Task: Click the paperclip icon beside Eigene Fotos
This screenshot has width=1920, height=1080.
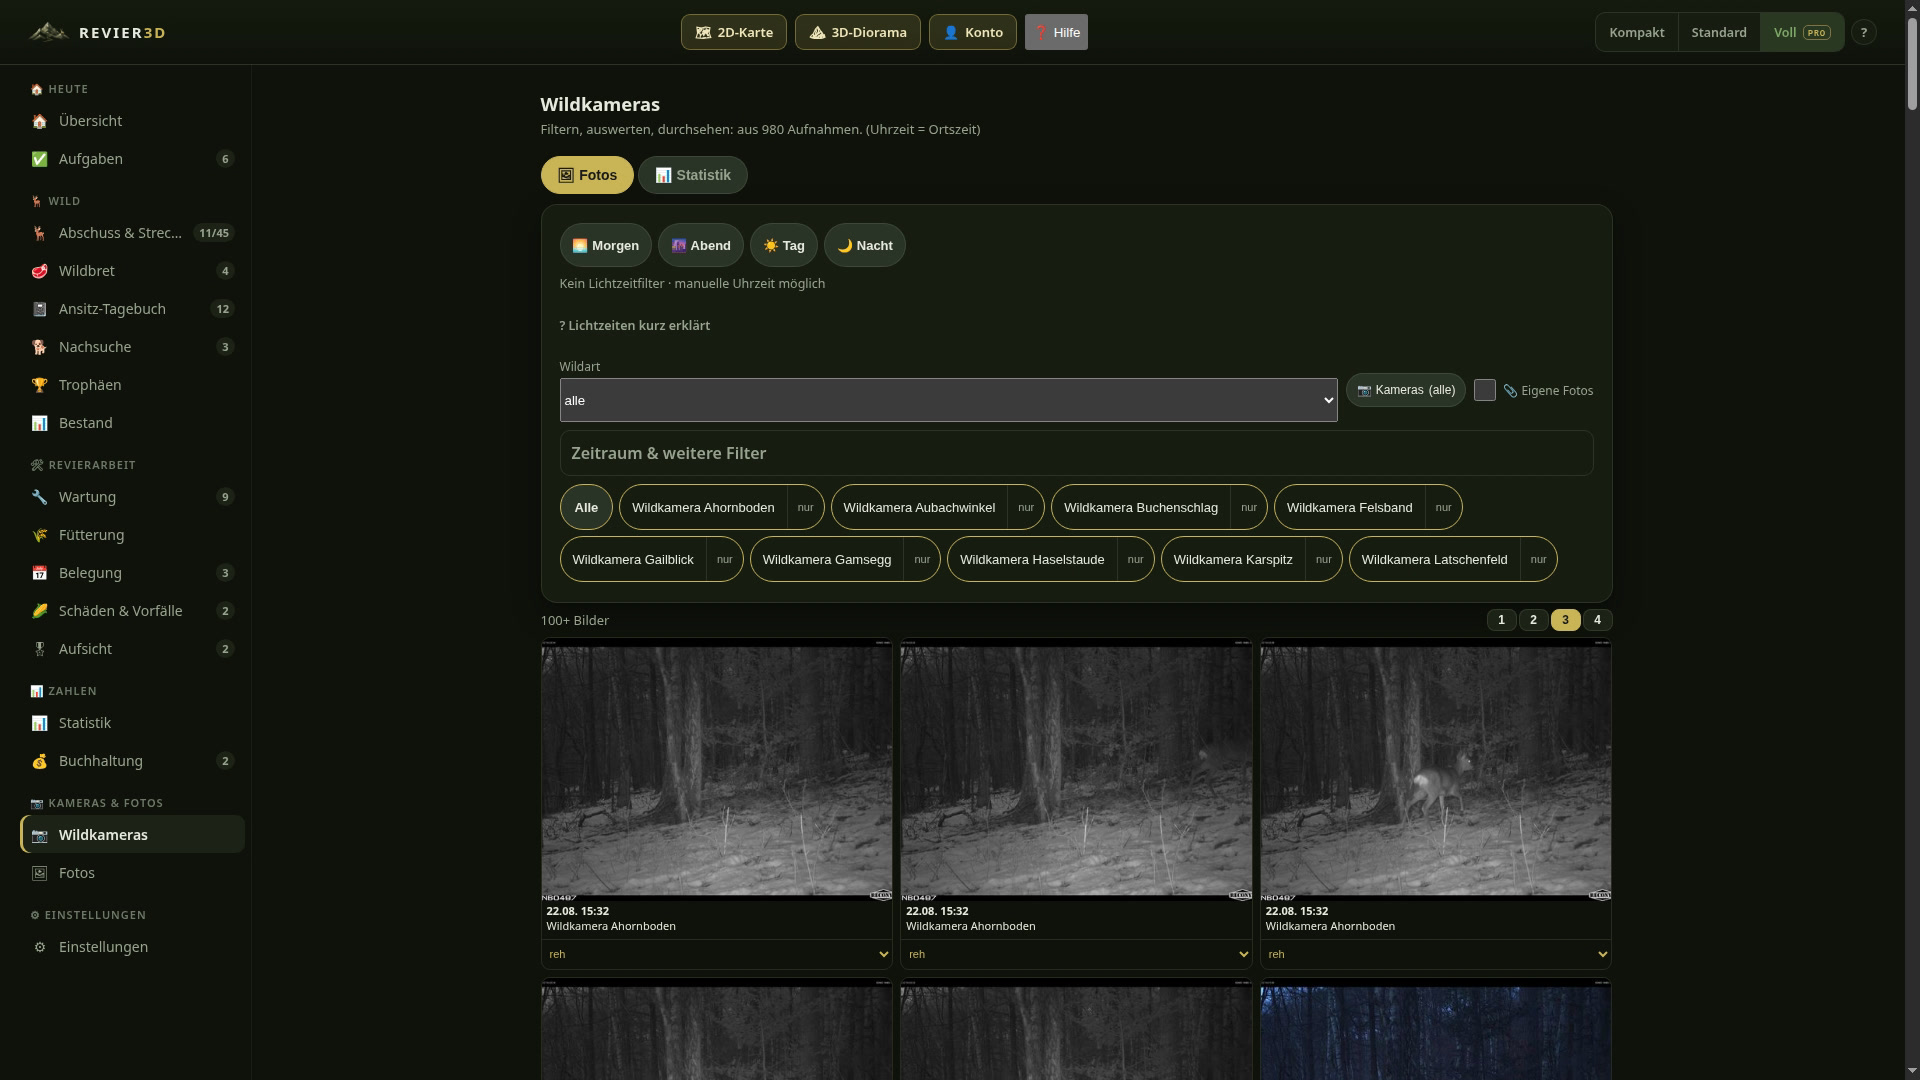Action: (x=1510, y=391)
